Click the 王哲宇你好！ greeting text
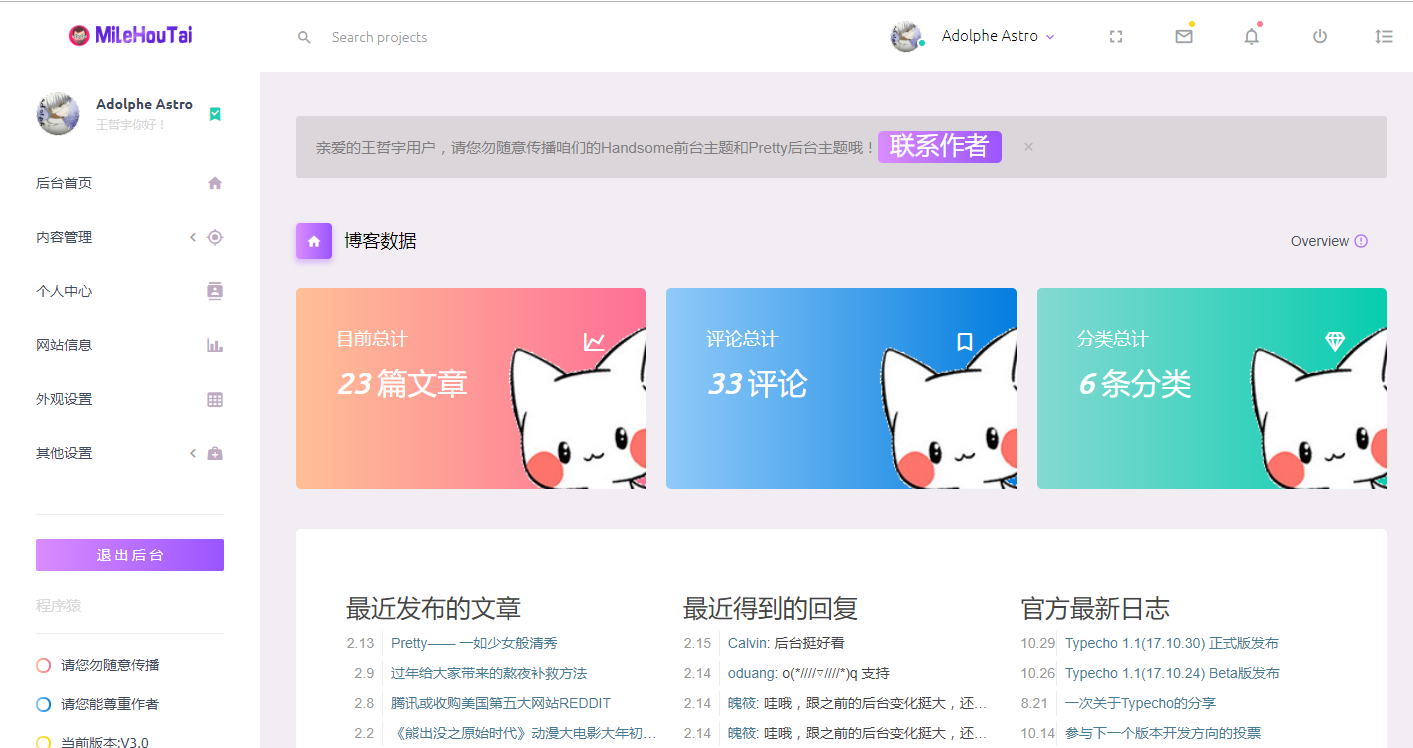The width and height of the screenshot is (1413, 748). [131, 125]
